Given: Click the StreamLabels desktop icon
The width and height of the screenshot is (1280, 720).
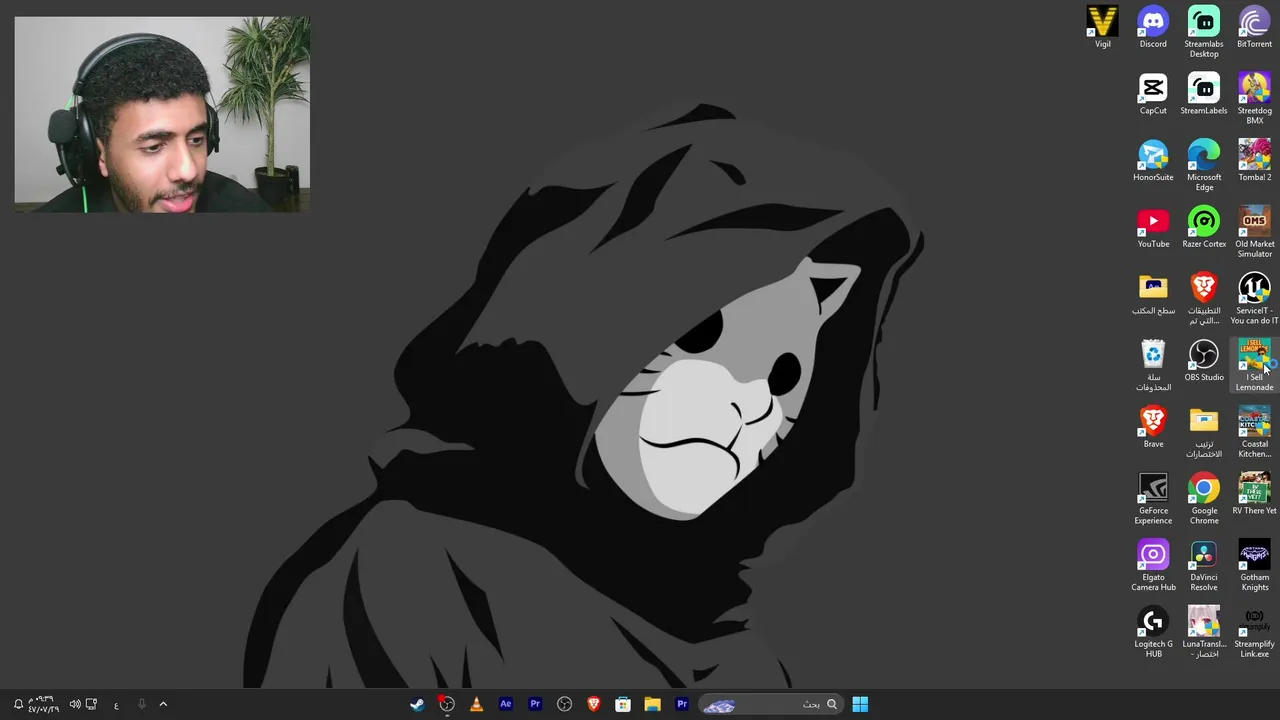Looking at the screenshot, I should pos(1204,94).
